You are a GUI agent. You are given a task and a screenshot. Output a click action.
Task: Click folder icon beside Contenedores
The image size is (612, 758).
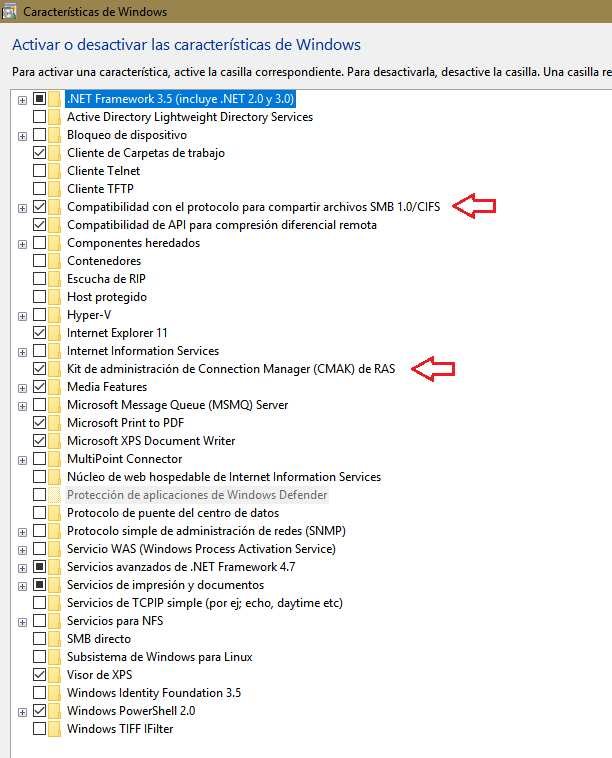(x=55, y=261)
